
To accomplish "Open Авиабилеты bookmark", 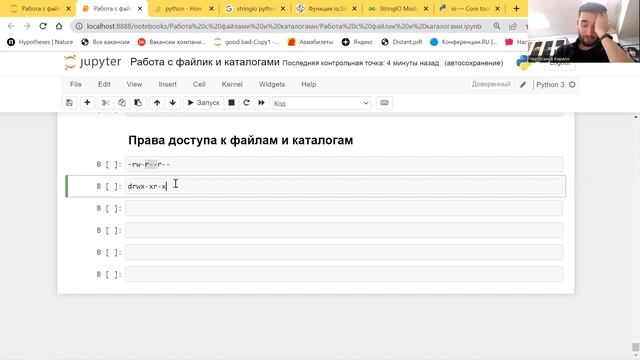I will (x=311, y=42).
